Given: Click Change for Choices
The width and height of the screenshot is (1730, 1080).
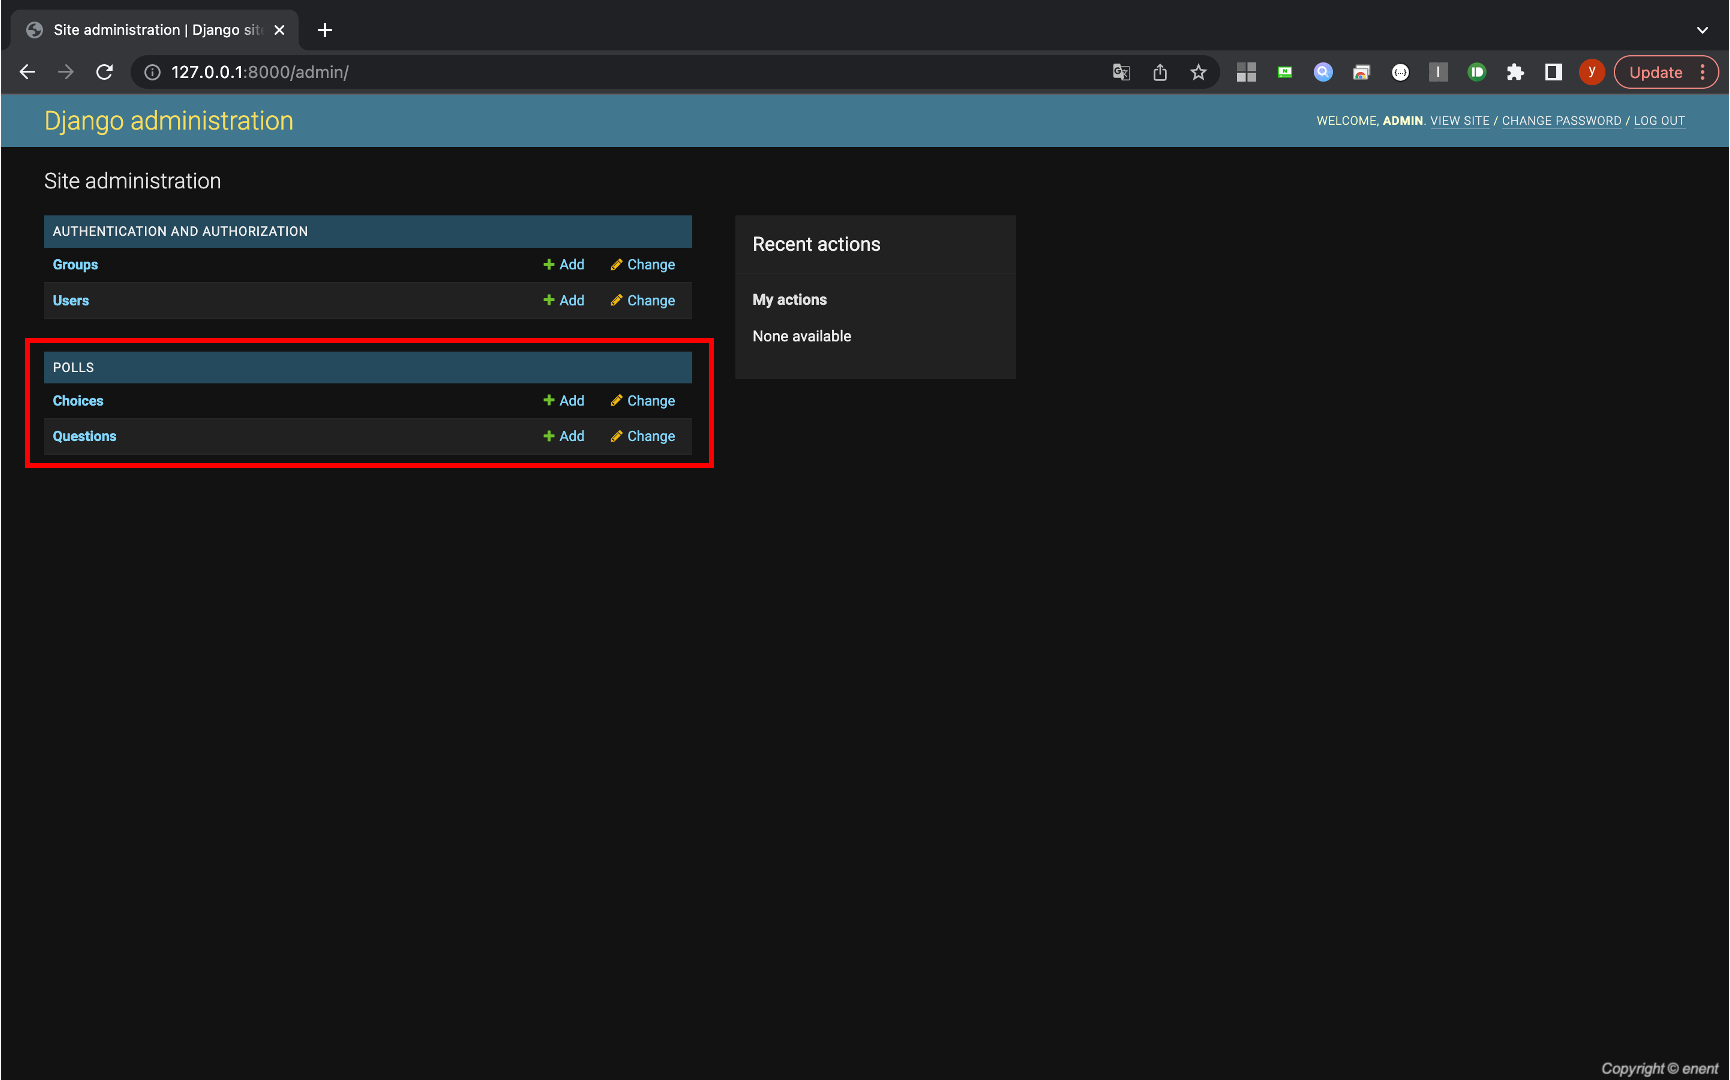Looking at the screenshot, I should (643, 401).
